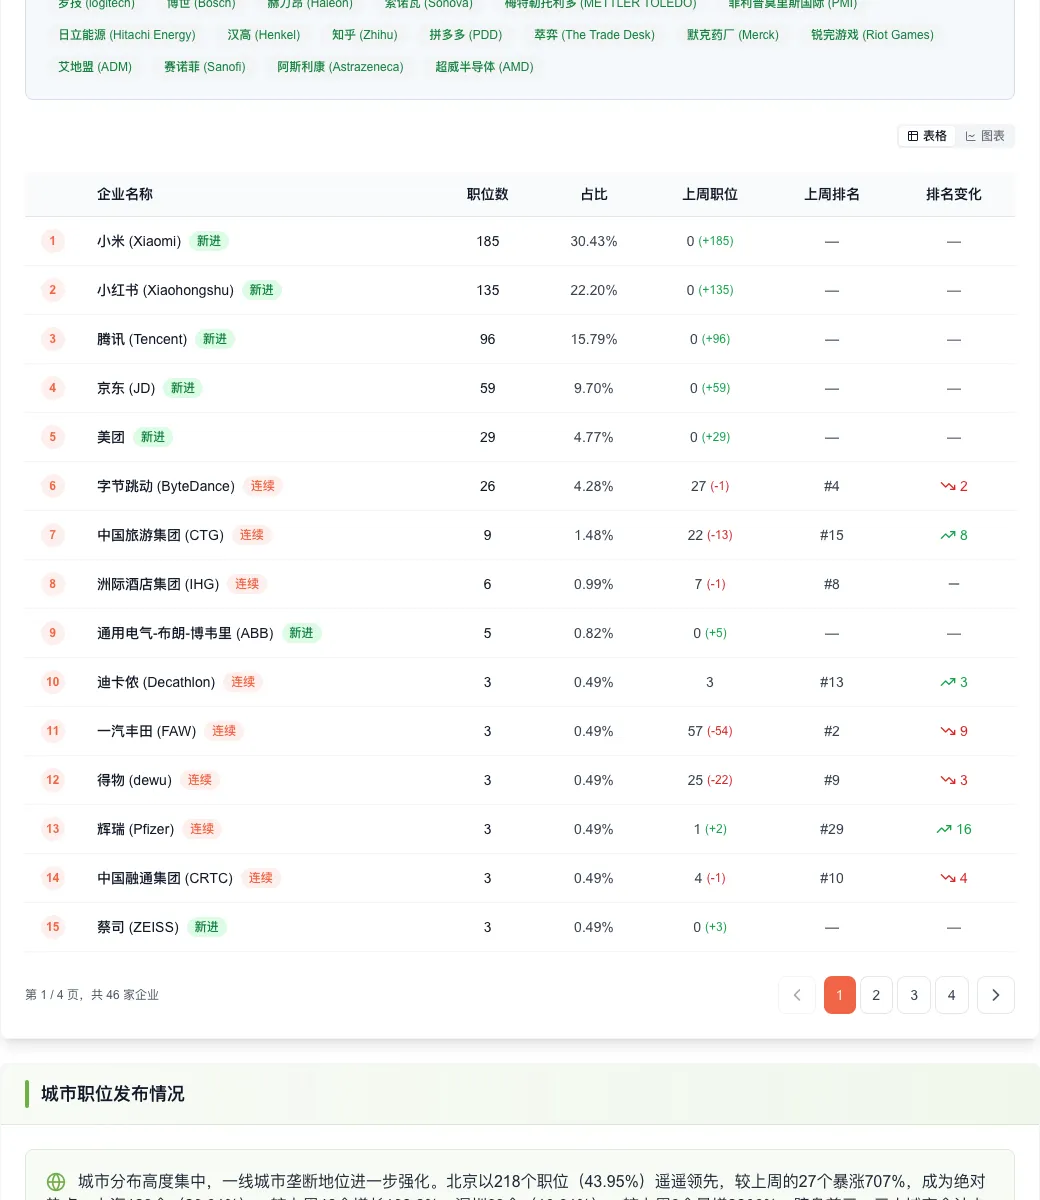The width and height of the screenshot is (1040, 1200).
Task: Select the 表格 table view
Action: (x=926, y=135)
